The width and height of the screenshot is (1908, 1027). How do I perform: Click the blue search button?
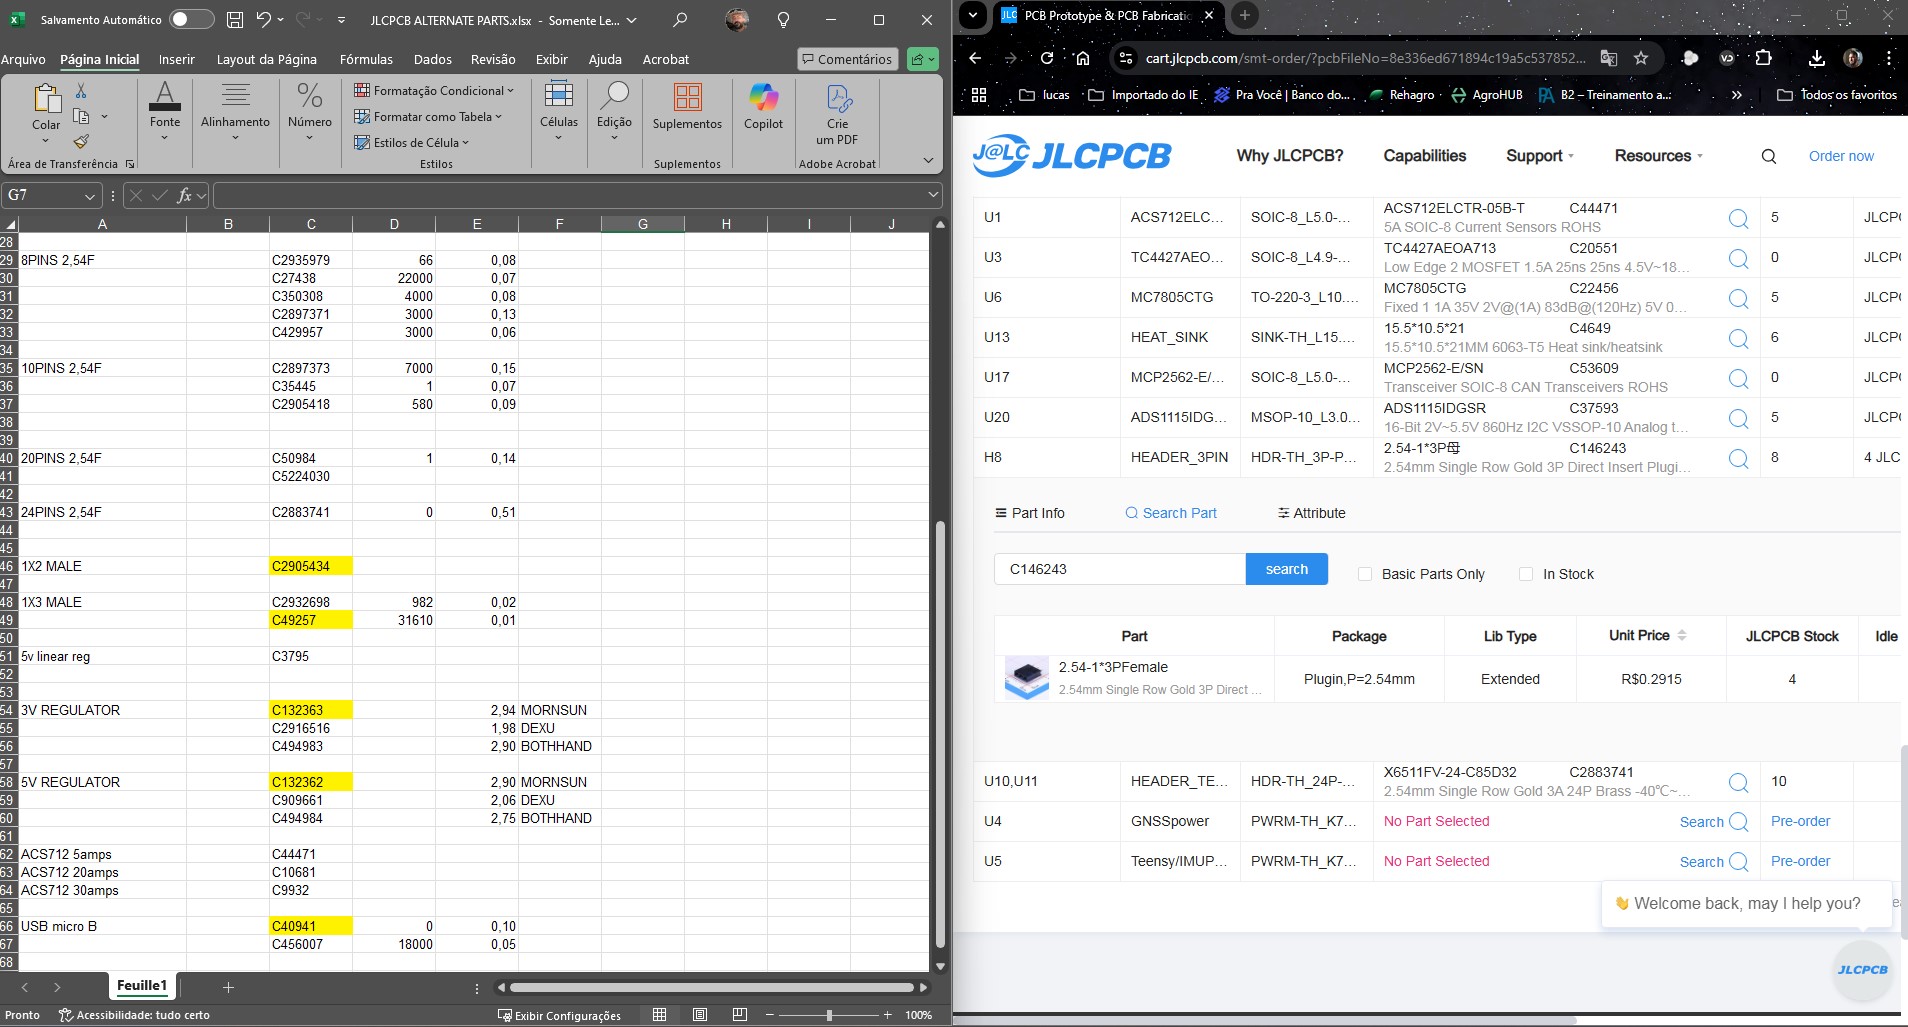[x=1287, y=569]
